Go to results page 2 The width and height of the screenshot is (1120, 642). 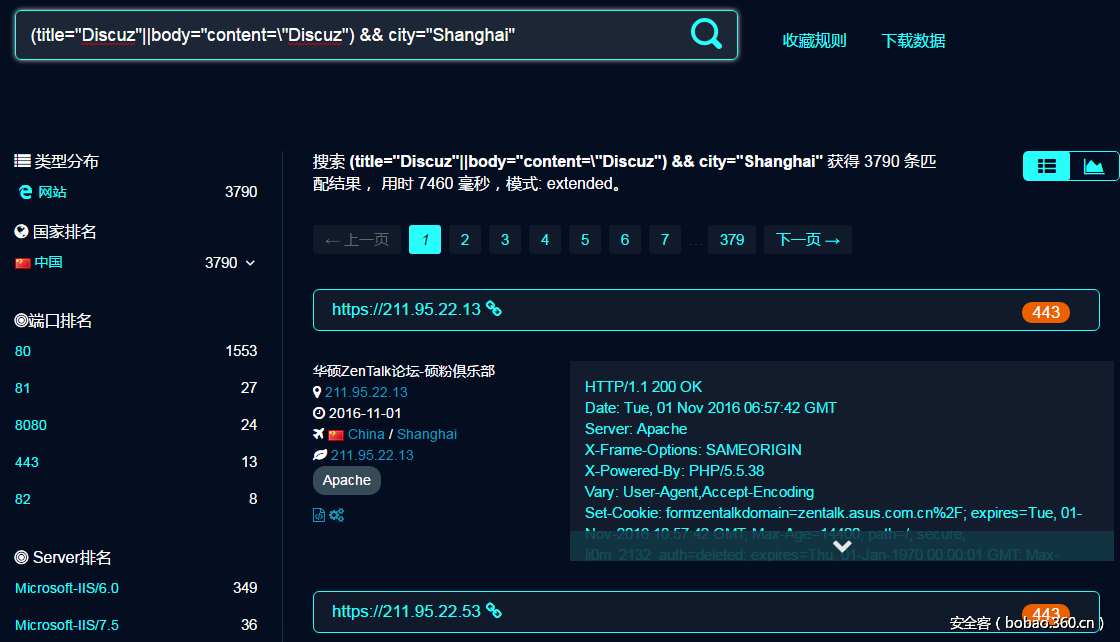[465, 240]
